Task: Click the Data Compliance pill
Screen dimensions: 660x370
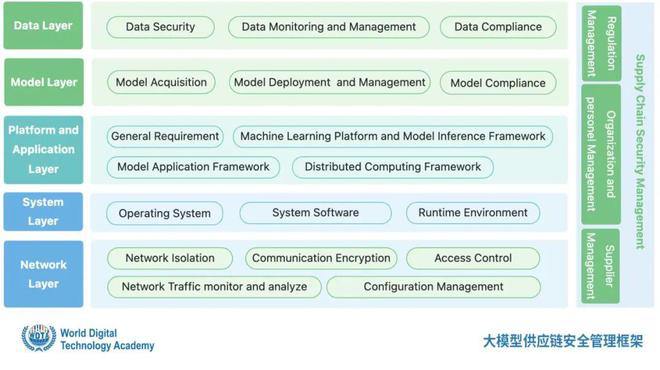Action: 498,27
